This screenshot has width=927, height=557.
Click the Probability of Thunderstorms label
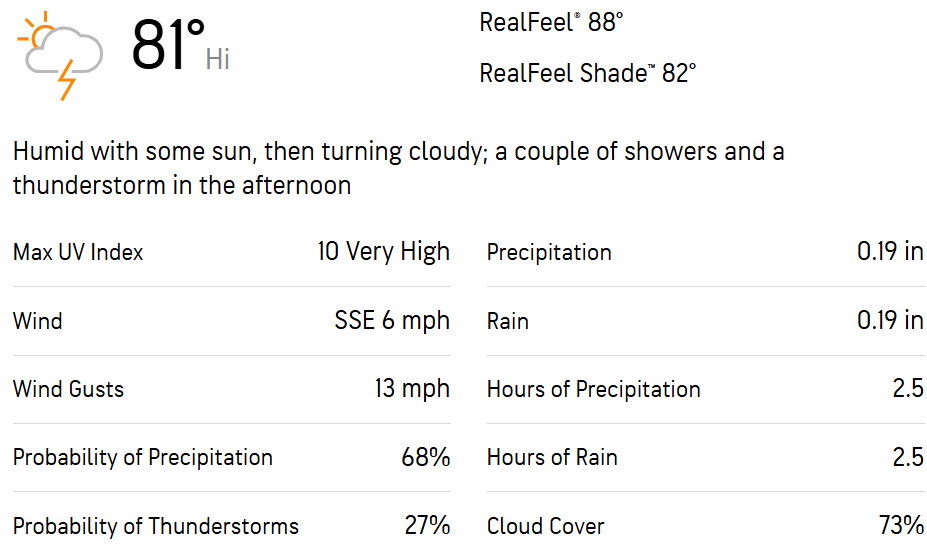pos(156,526)
